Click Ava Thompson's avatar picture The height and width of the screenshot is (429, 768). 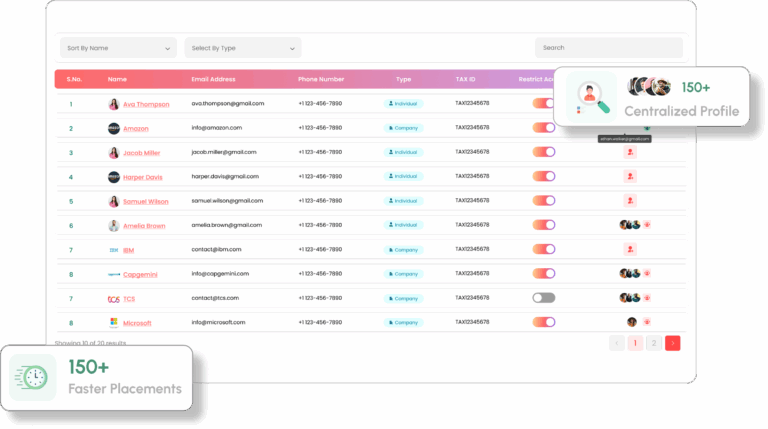click(x=113, y=104)
